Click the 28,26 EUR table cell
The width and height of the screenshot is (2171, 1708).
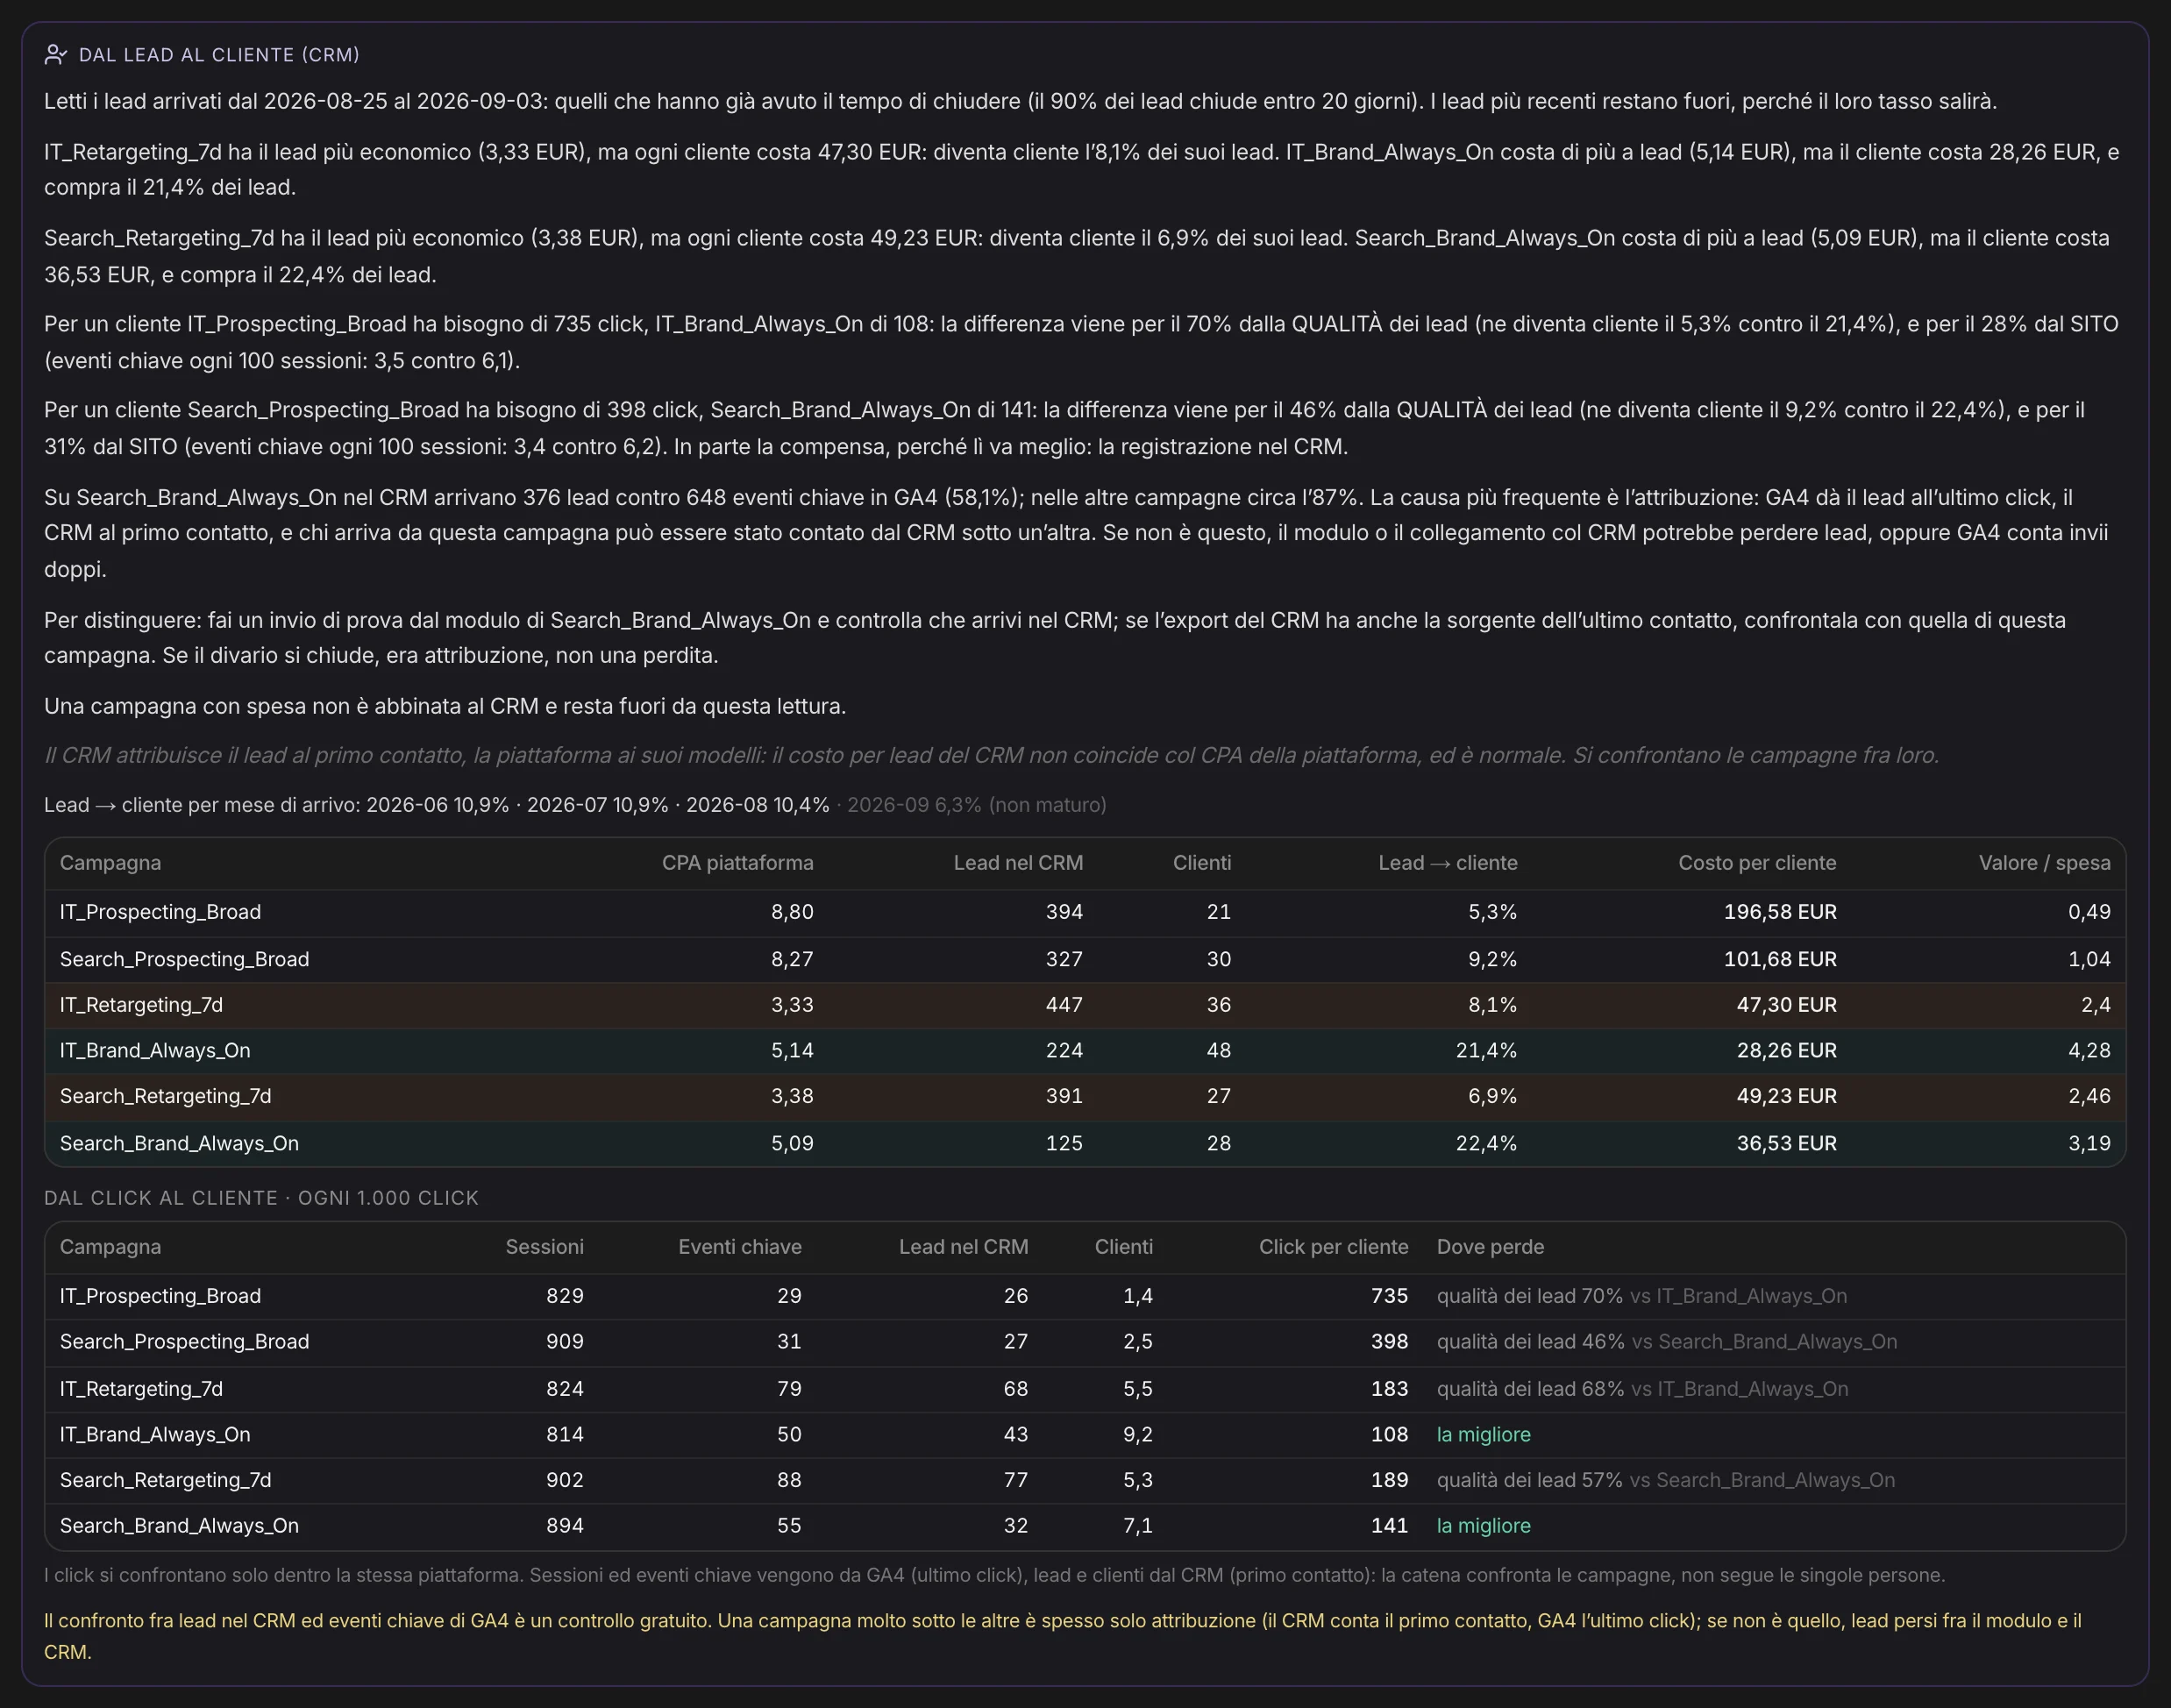pos(1786,1051)
